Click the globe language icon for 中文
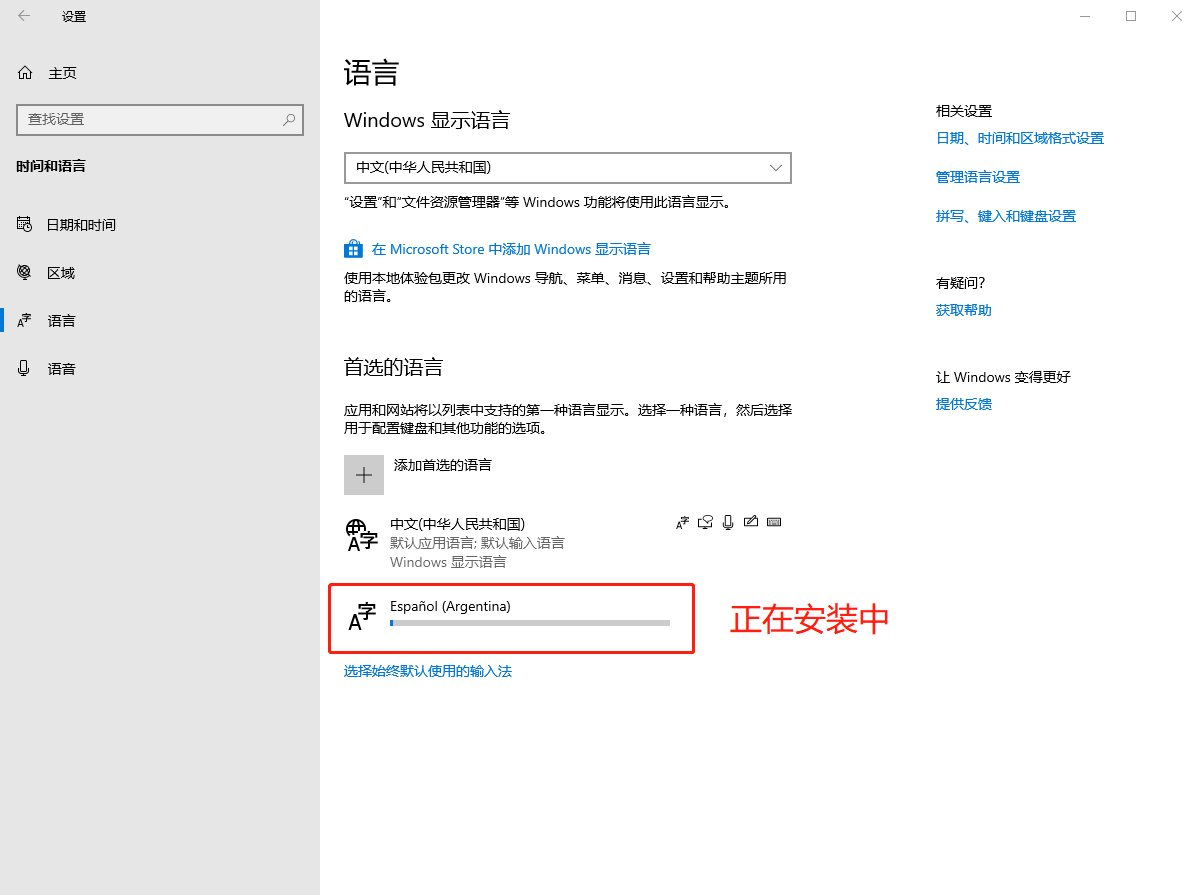Viewport: 1200px width, 895px height. point(361,534)
